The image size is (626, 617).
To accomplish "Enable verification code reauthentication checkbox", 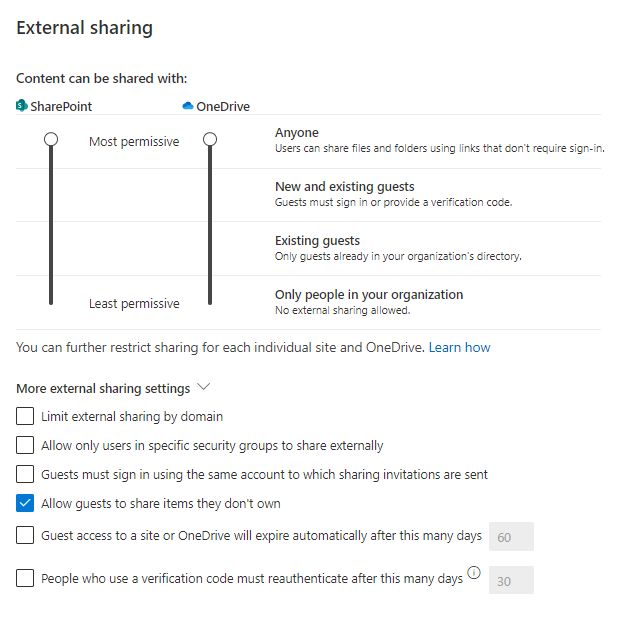I will (x=25, y=578).
